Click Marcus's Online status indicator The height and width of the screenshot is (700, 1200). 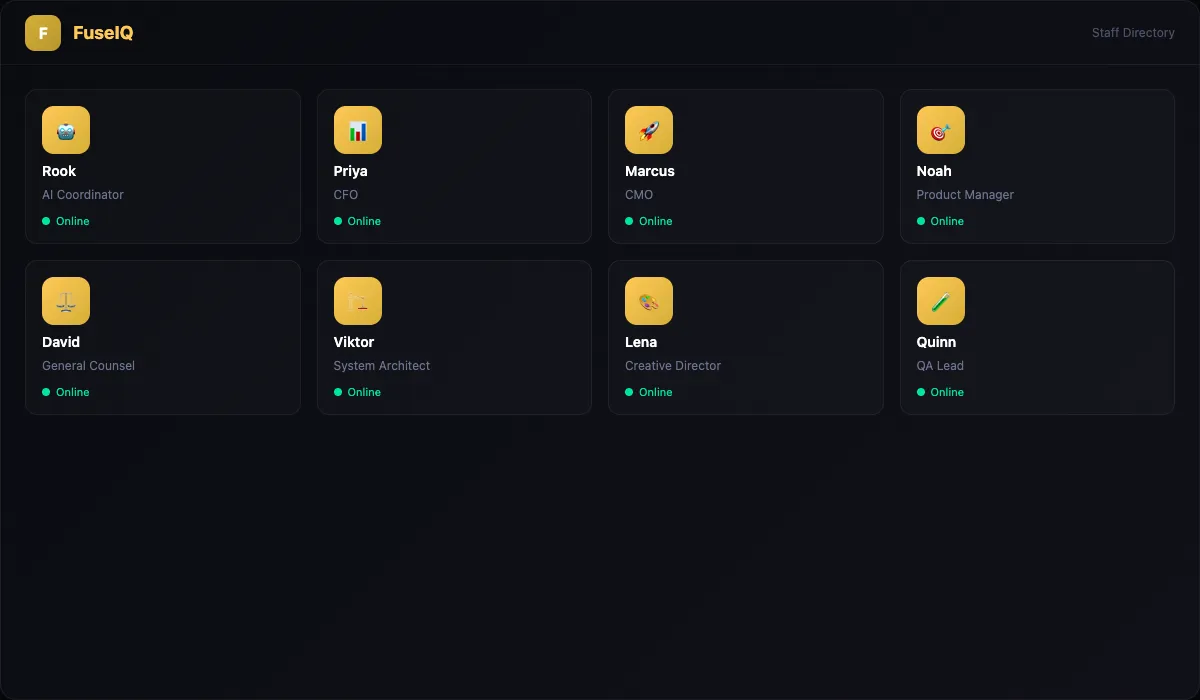click(x=649, y=221)
